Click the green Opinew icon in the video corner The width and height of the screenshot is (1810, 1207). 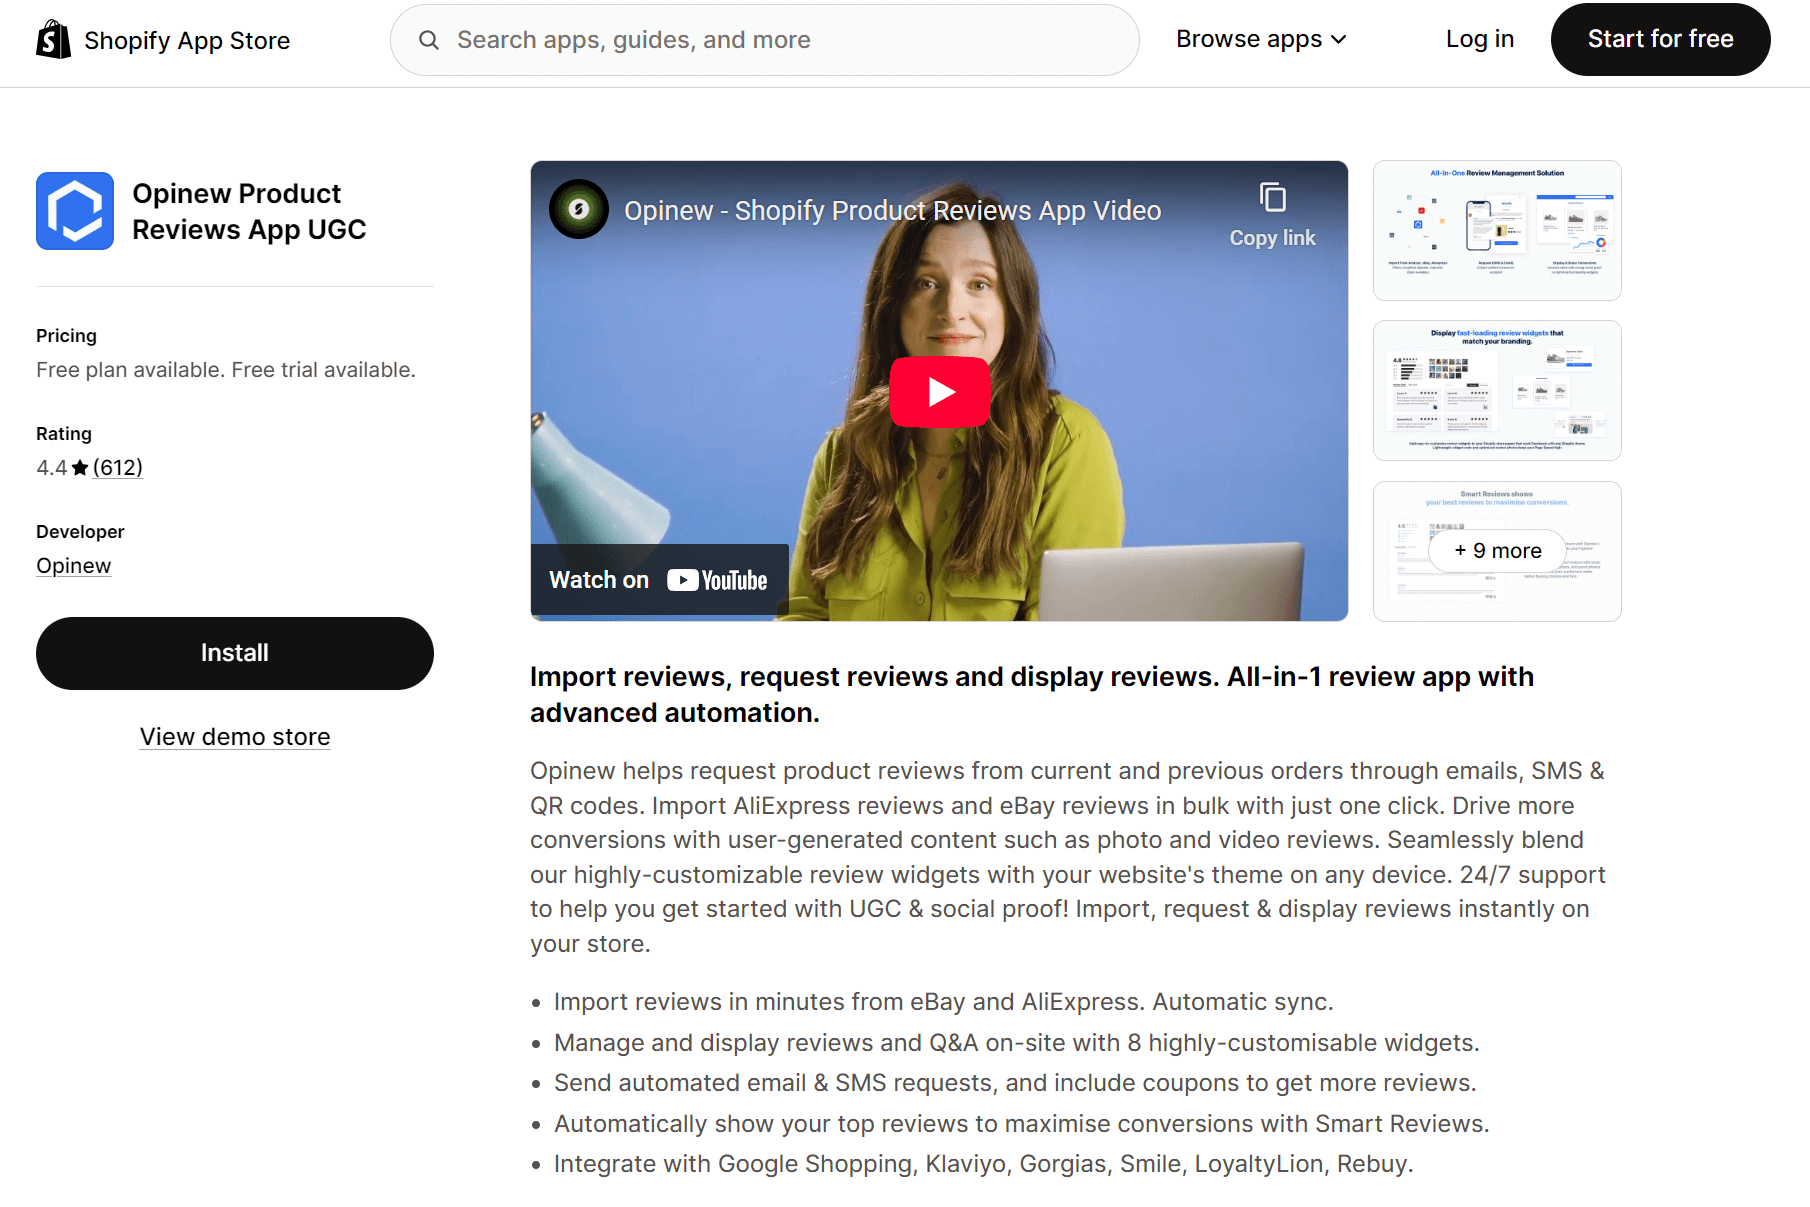578,209
